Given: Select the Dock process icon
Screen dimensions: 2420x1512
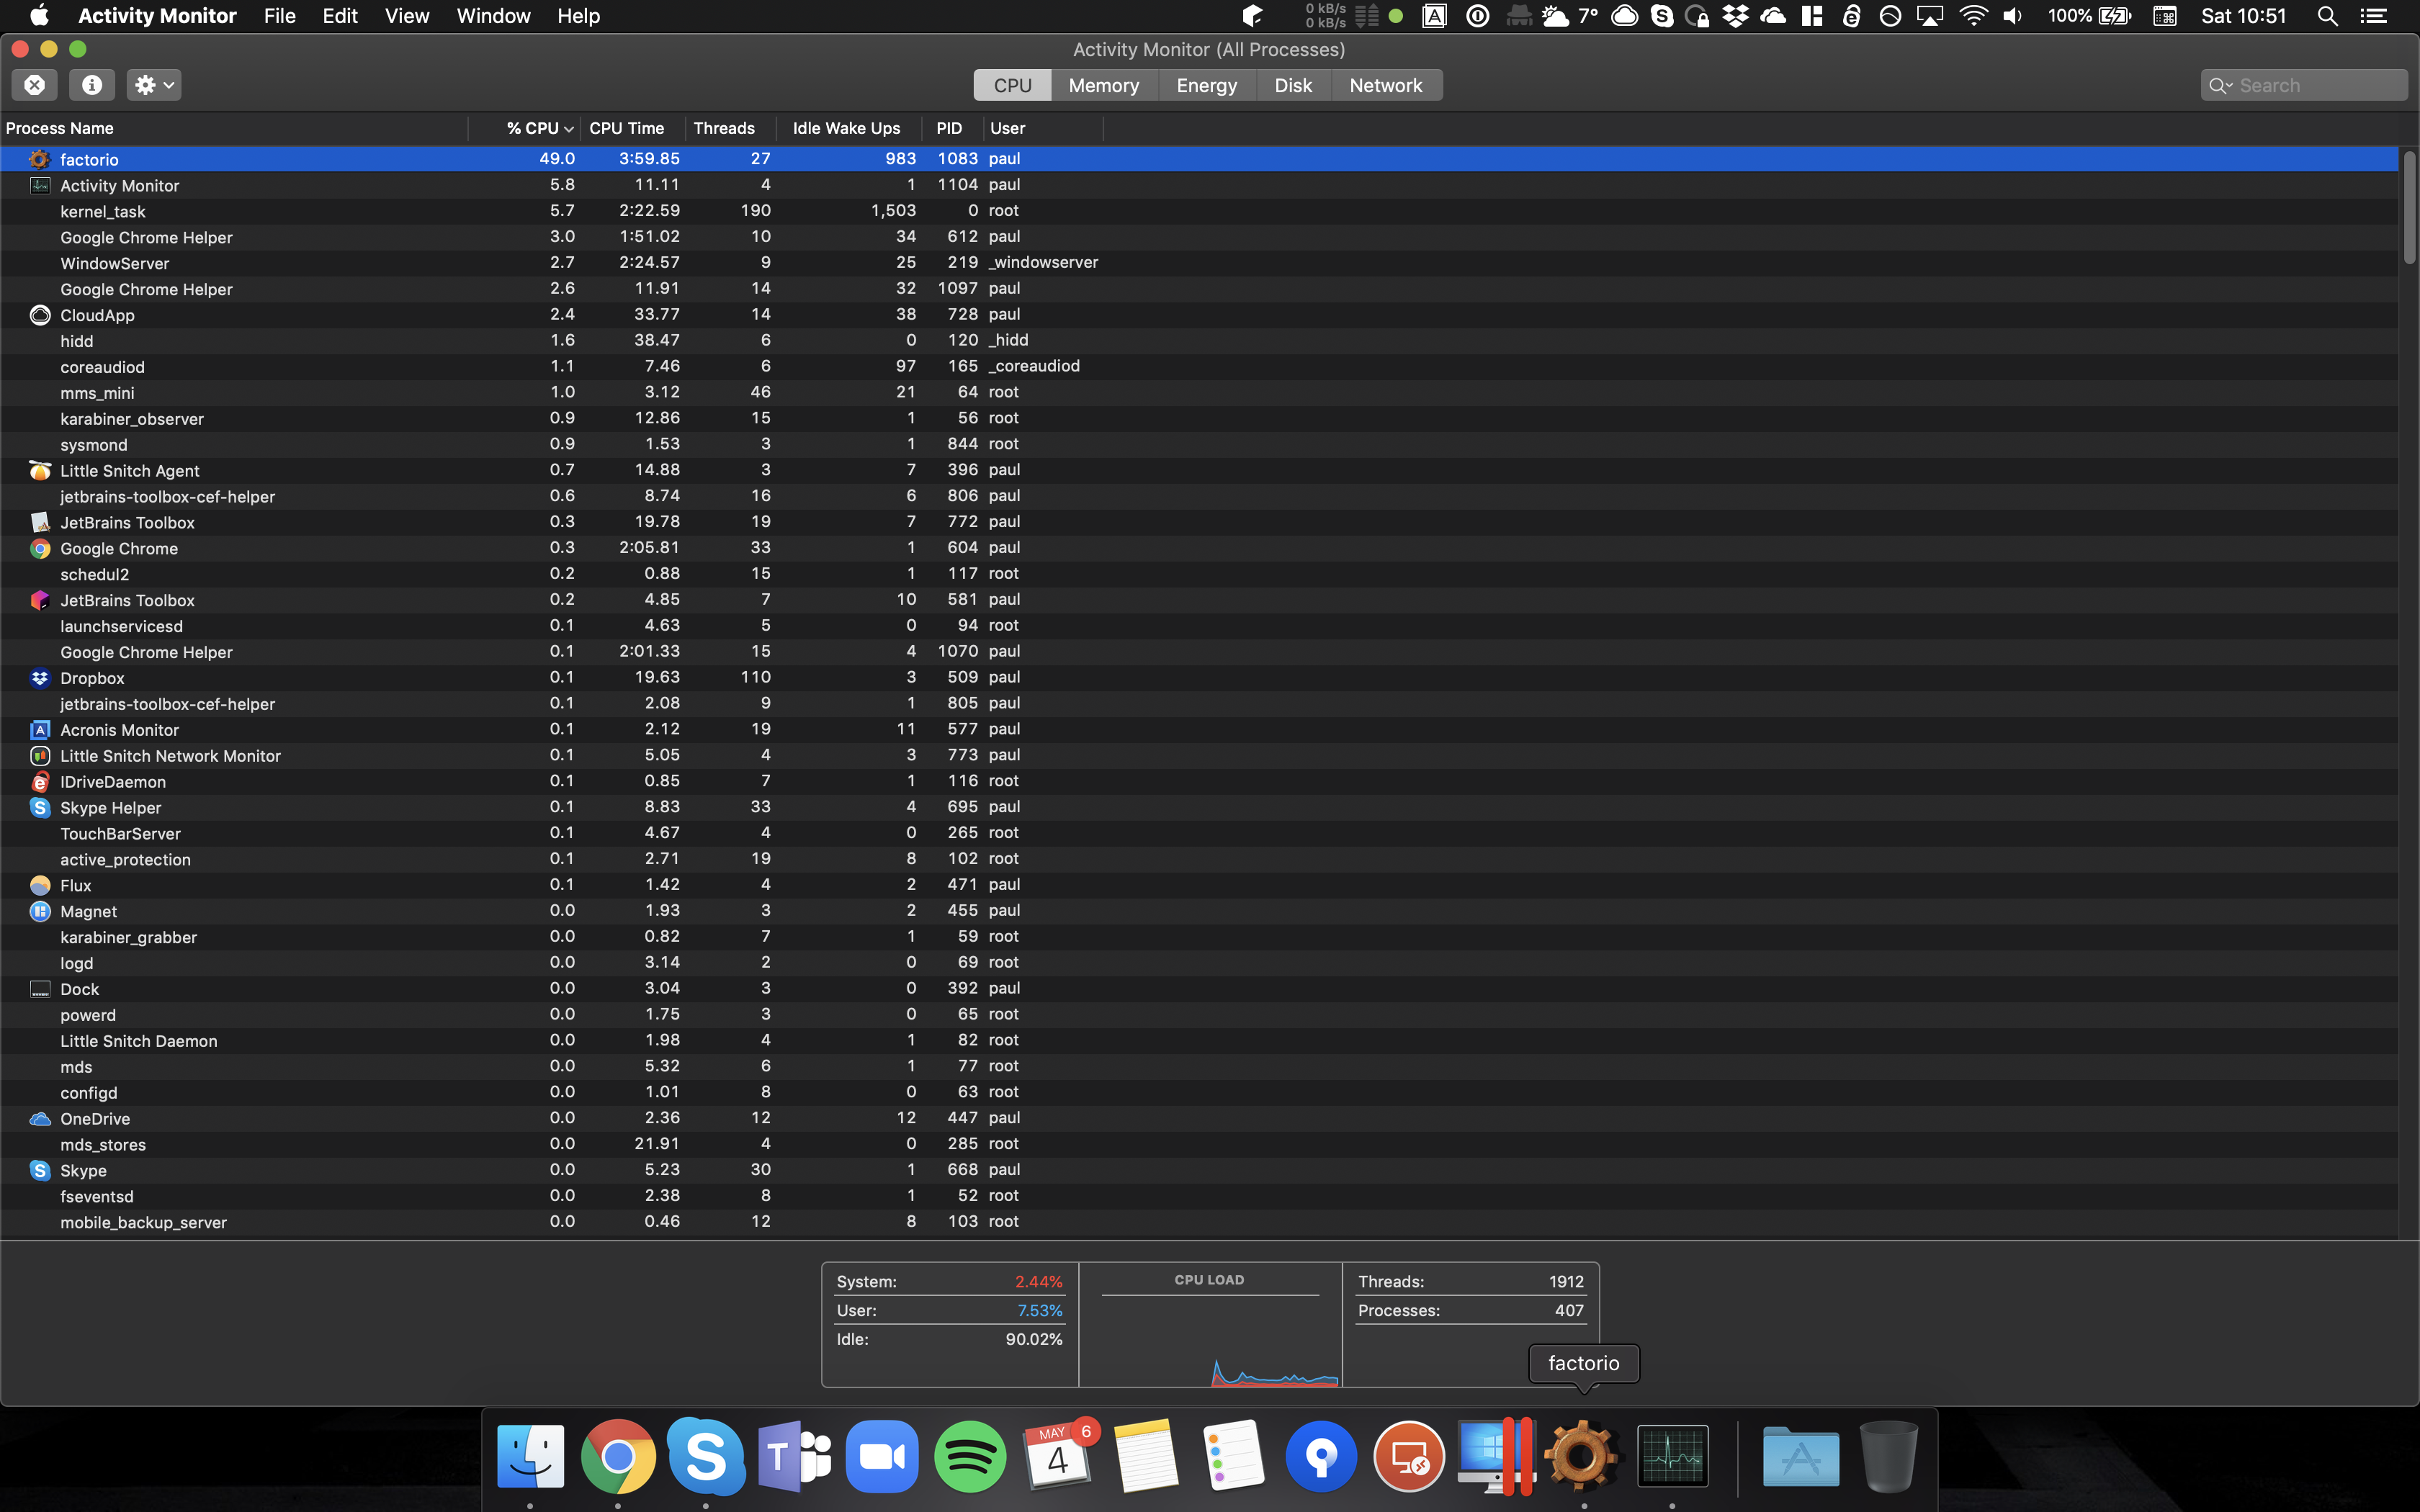Looking at the screenshot, I should (x=40, y=989).
